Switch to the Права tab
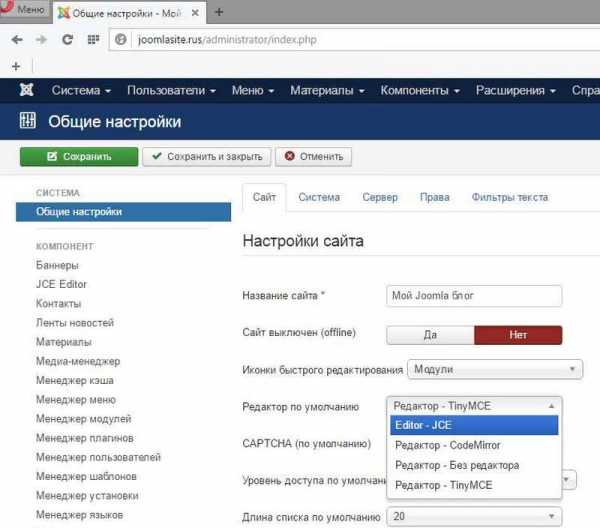600x528 pixels. click(435, 197)
